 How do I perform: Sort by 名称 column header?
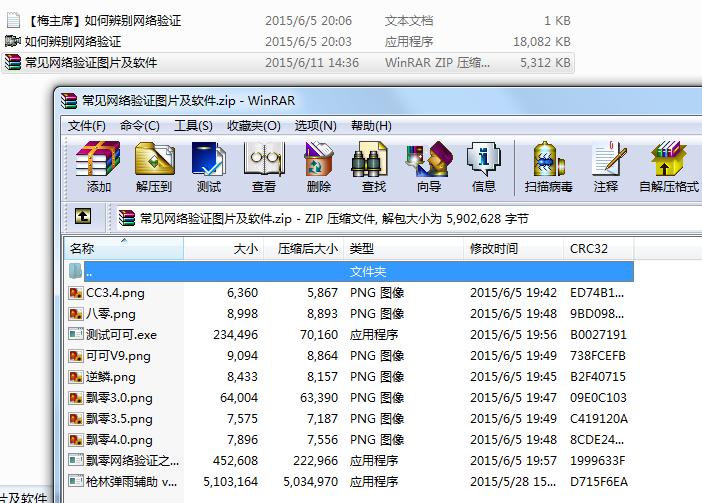pos(124,248)
